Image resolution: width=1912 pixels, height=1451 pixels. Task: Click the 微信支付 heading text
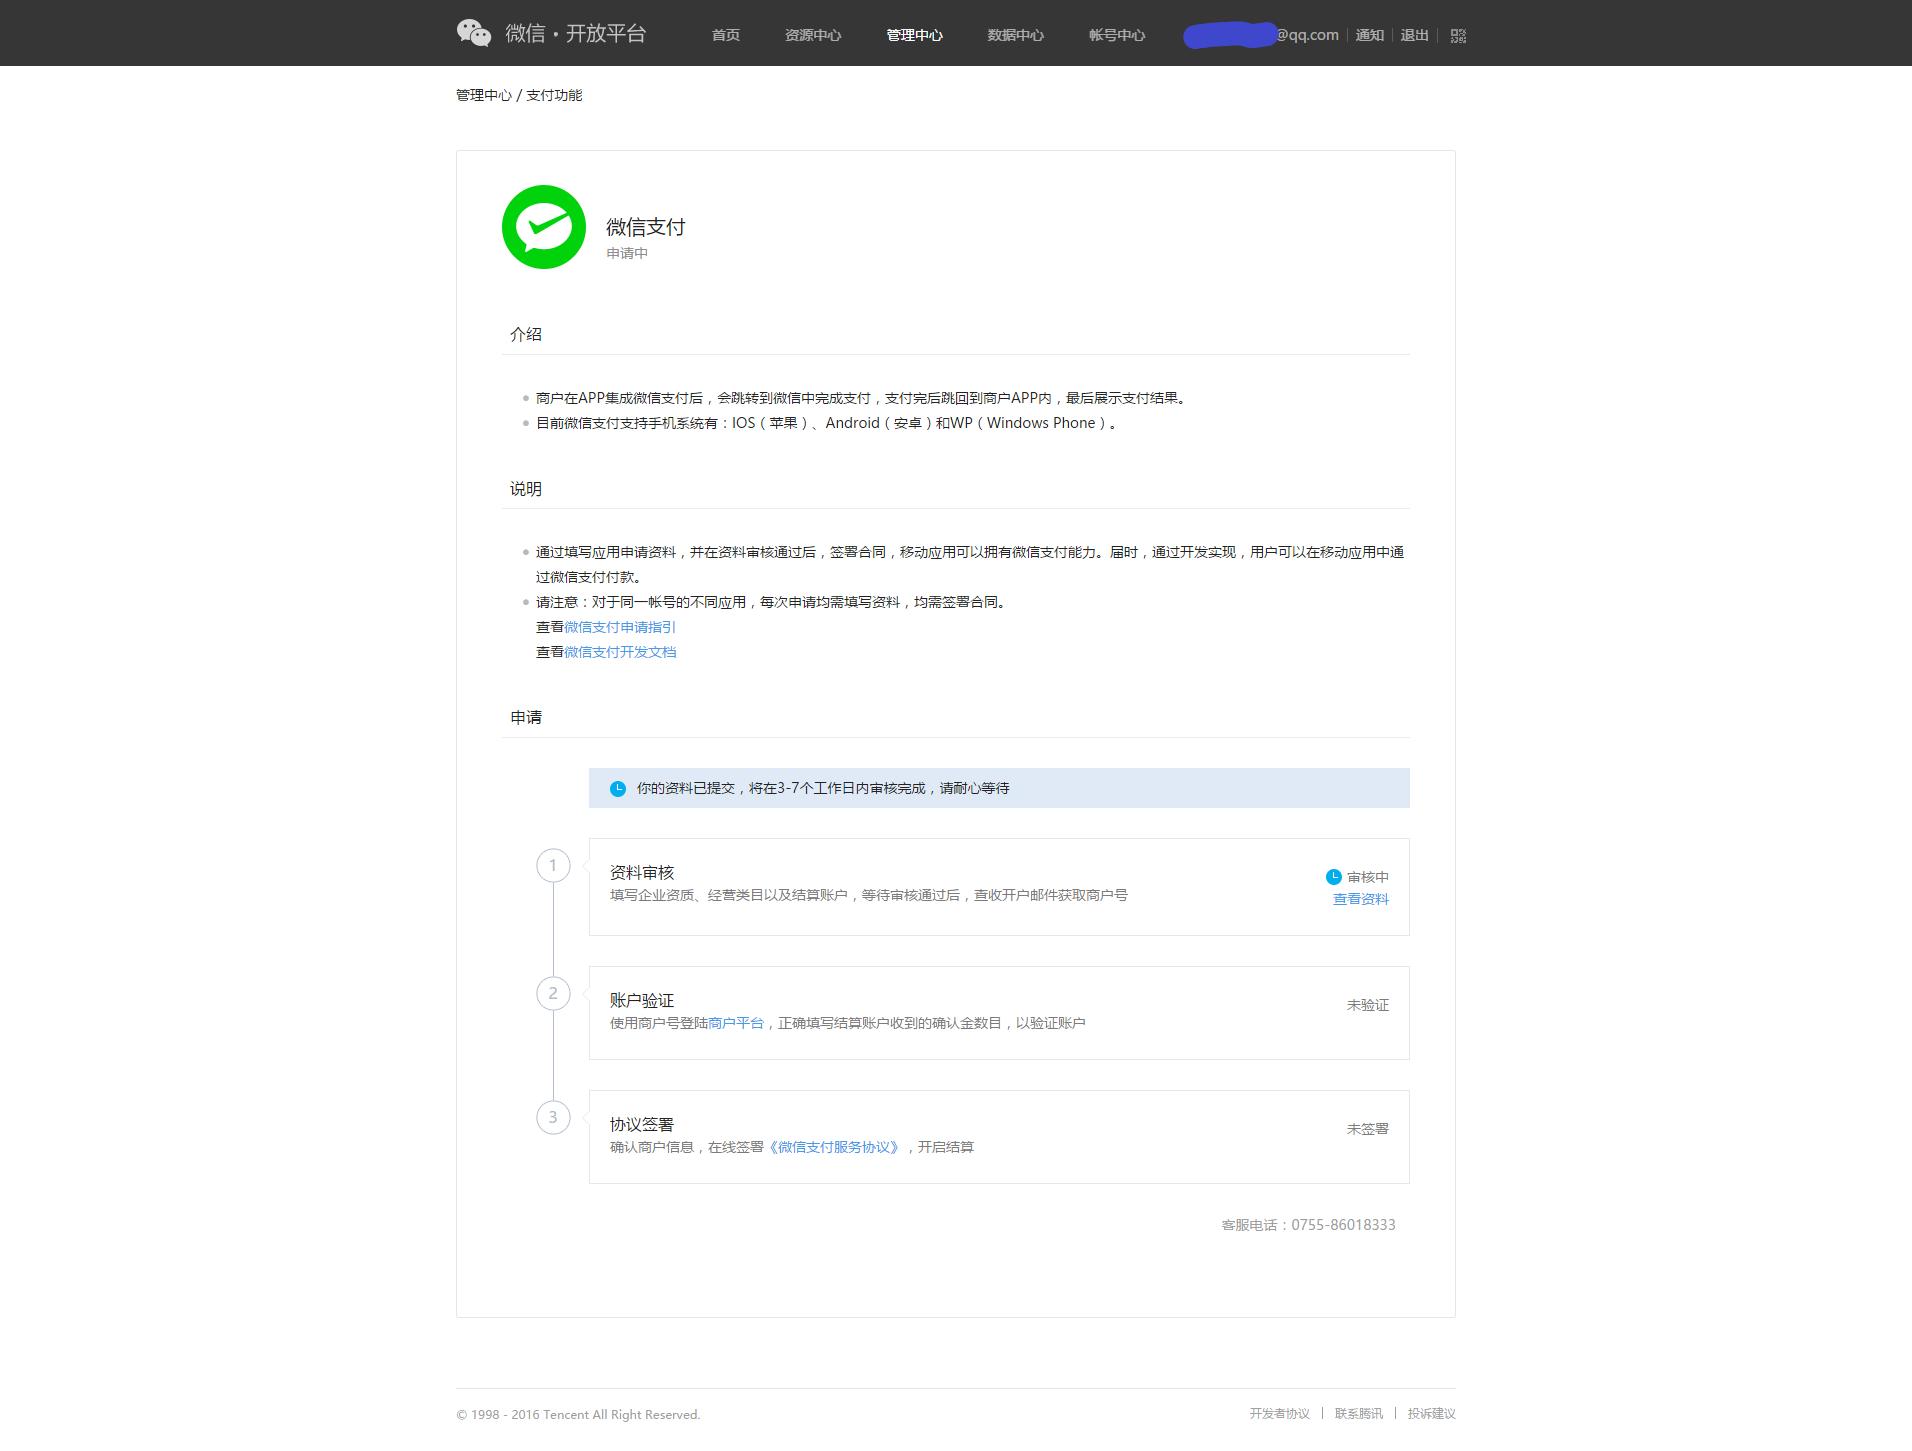(646, 227)
